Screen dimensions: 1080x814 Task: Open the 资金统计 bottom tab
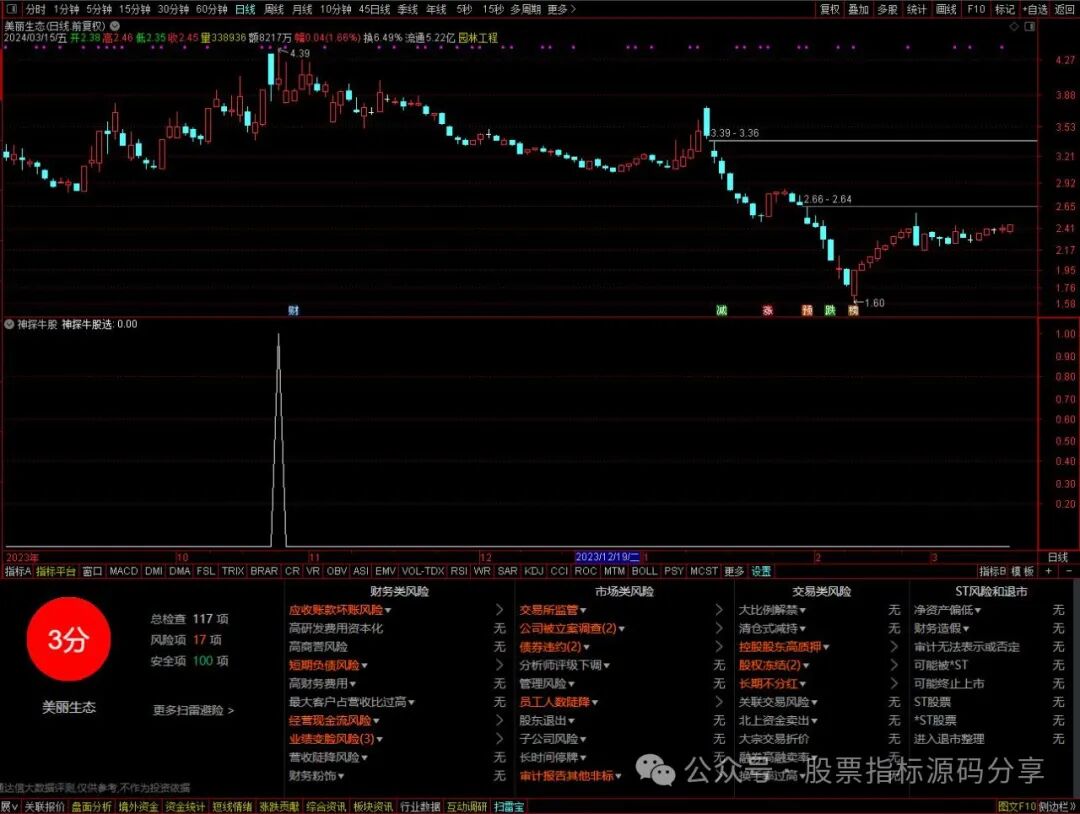click(x=185, y=806)
